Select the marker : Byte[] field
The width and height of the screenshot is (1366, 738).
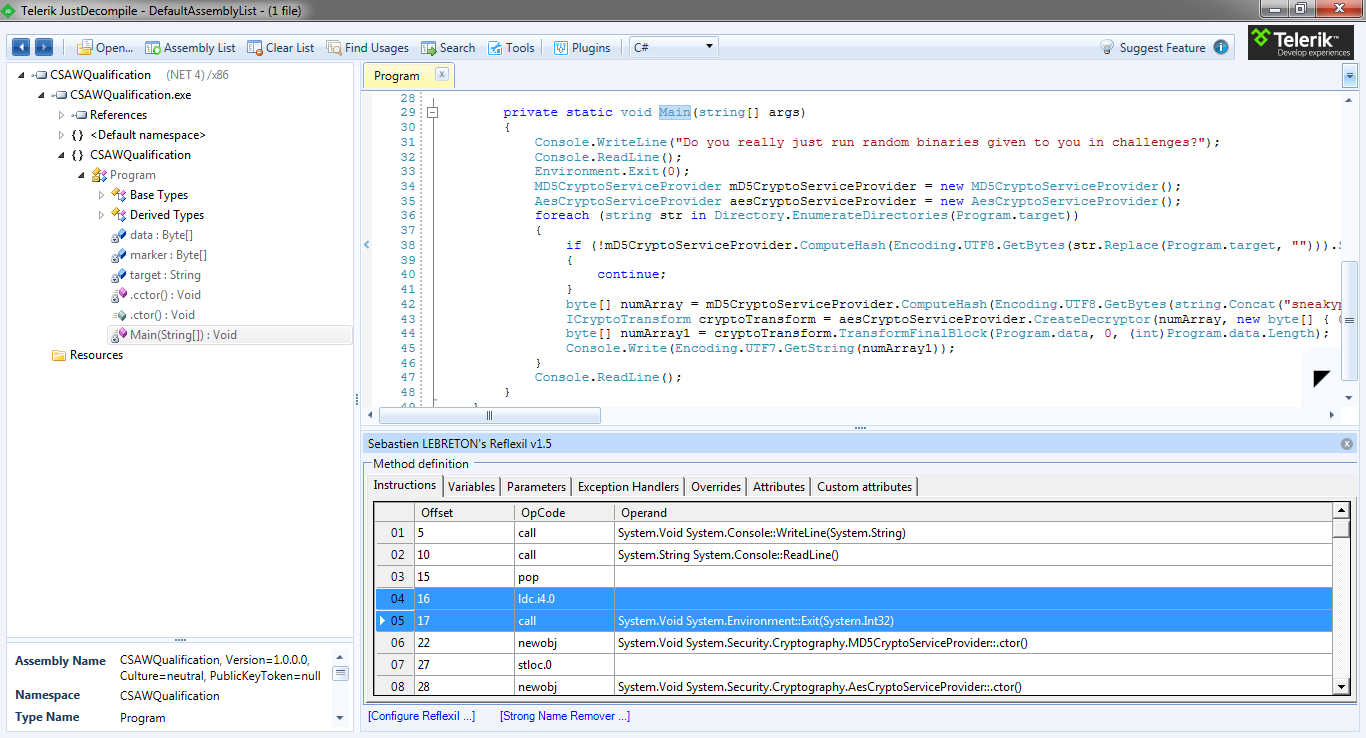coord(159,255)
